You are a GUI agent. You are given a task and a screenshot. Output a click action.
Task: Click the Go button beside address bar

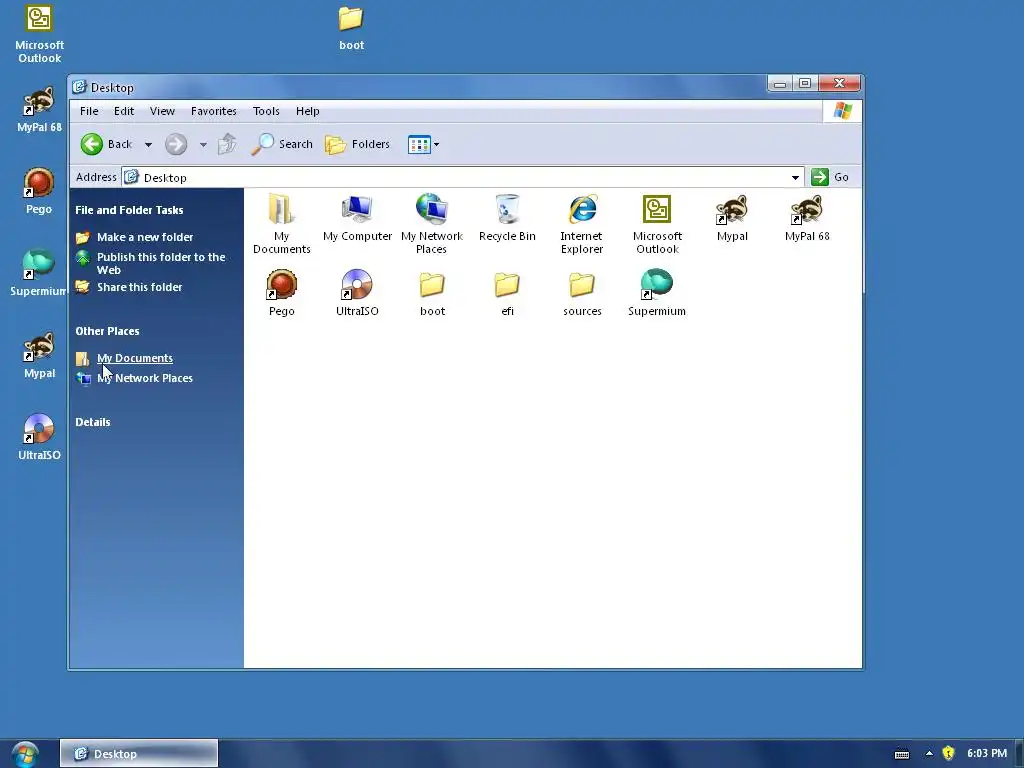(x=831, y=177)
